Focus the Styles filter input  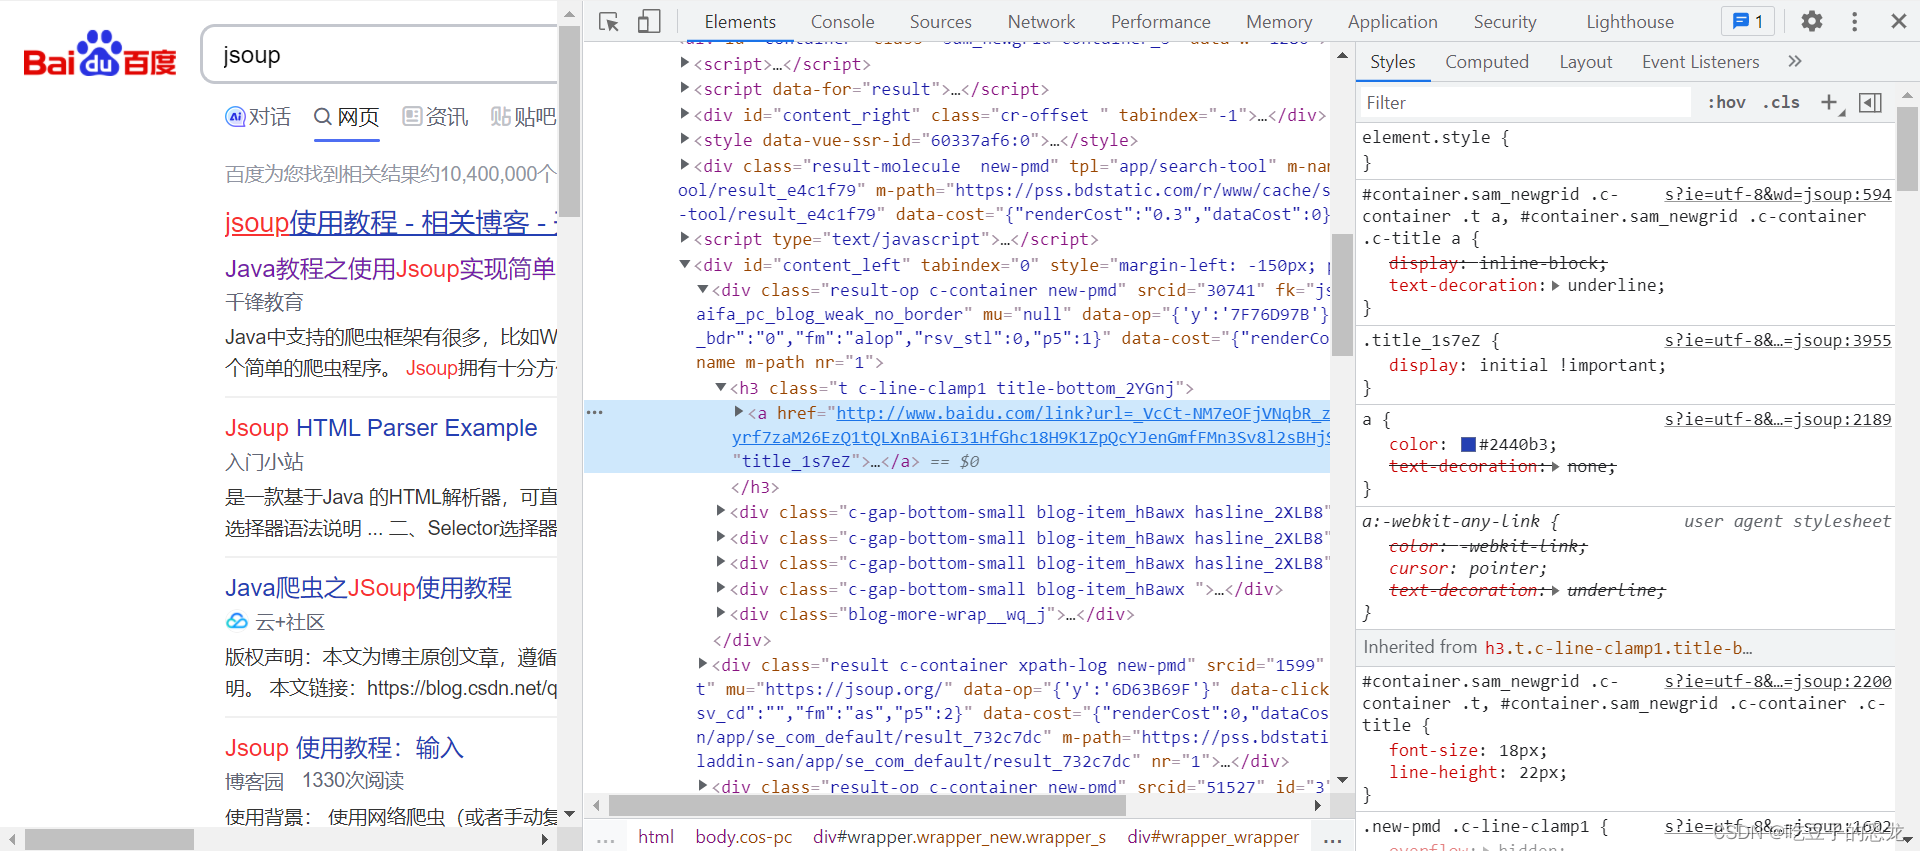(1526, 102)
